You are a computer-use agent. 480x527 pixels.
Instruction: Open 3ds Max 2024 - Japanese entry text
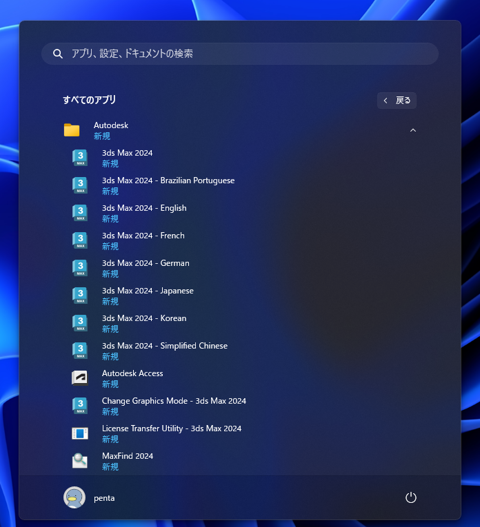[148, 291]
